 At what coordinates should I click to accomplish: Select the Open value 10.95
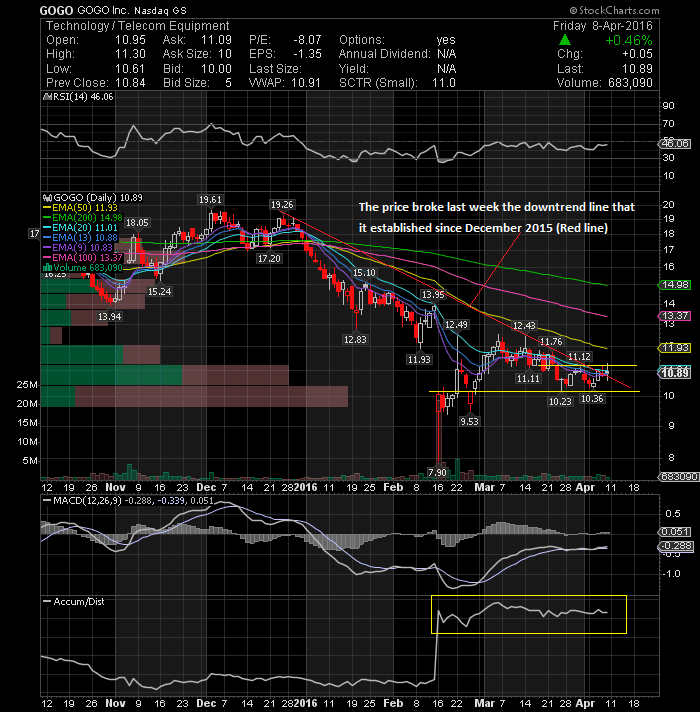(x=130, y=40)
